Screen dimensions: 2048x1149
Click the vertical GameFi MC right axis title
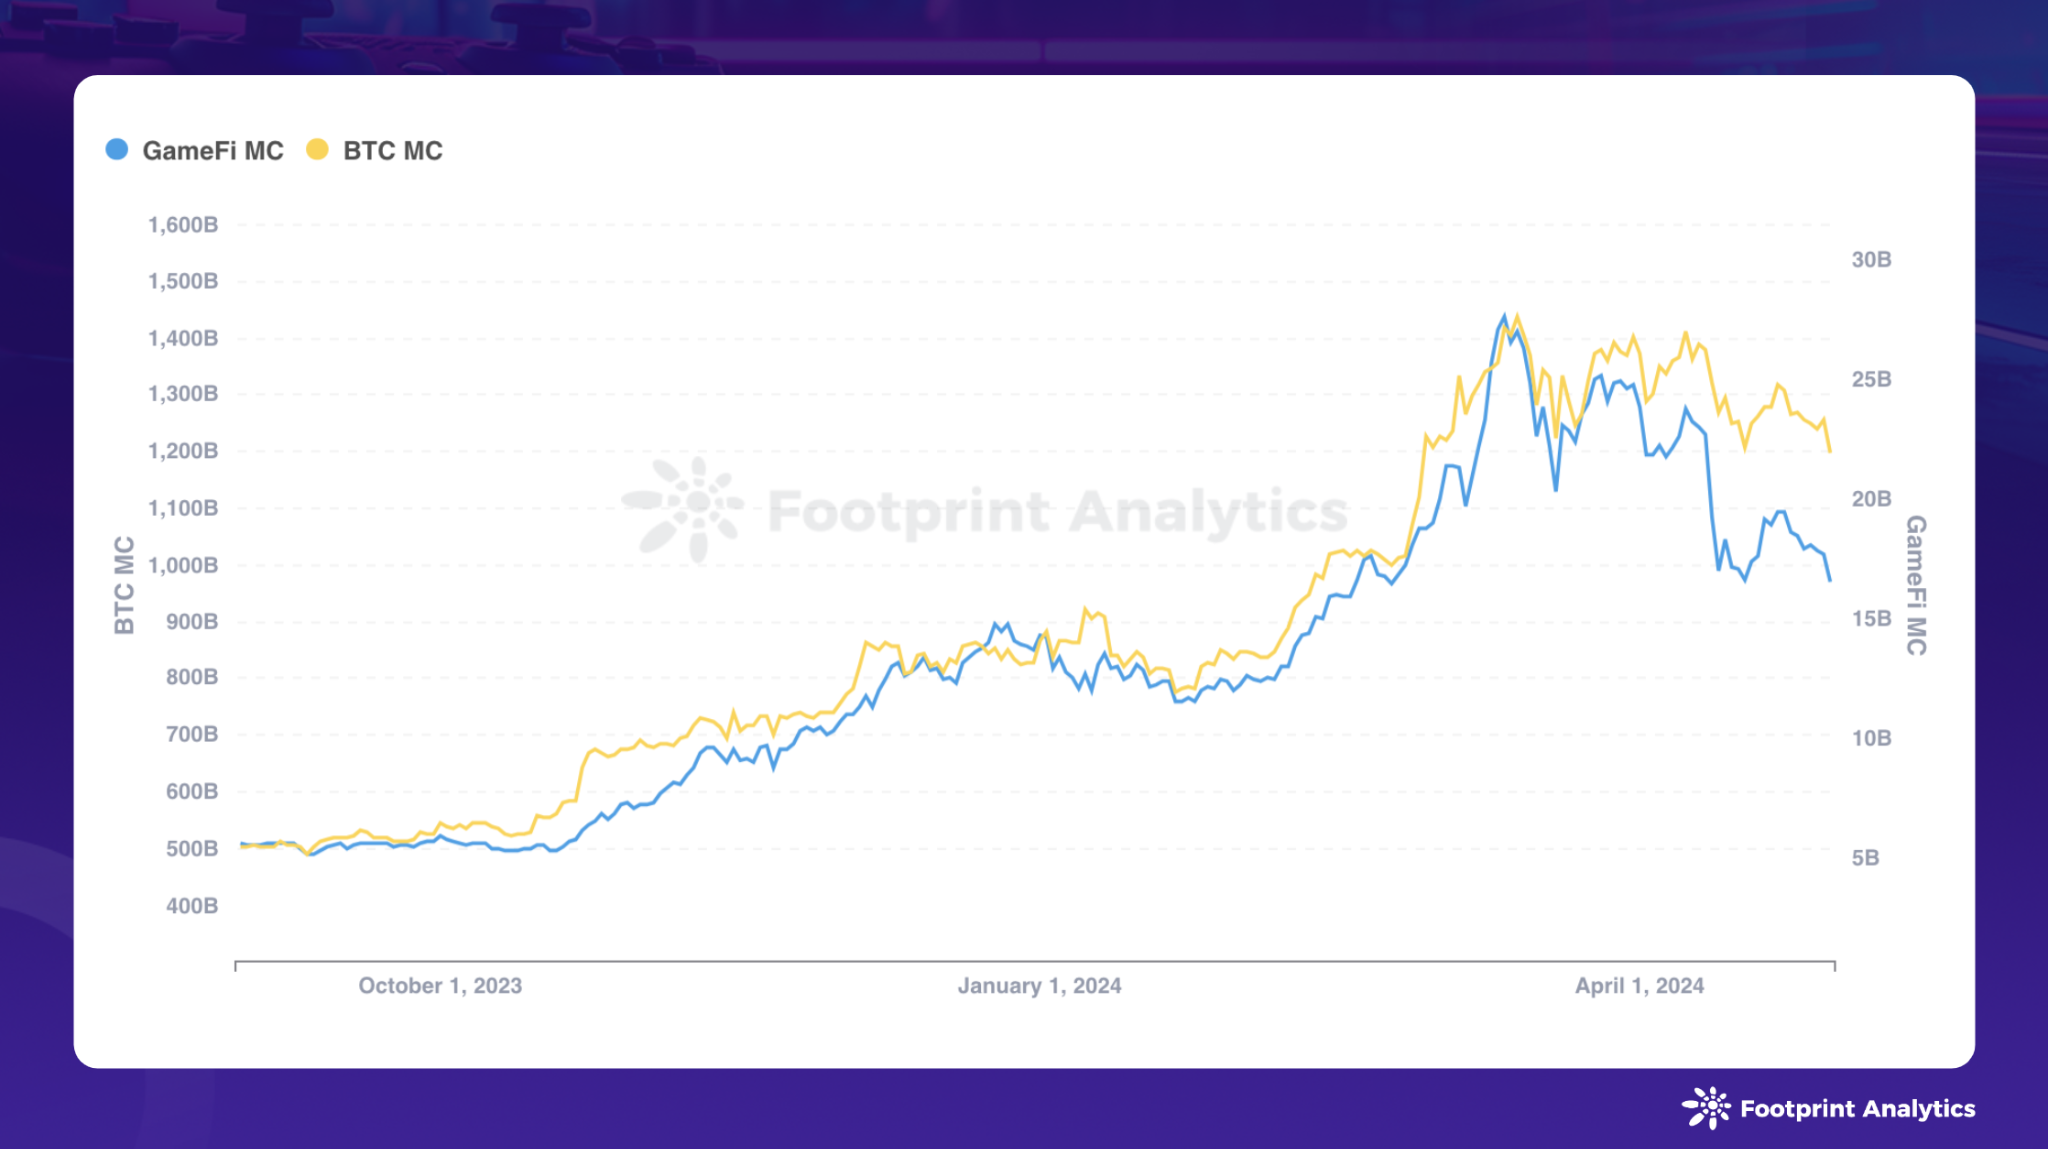pos(1916,585)
